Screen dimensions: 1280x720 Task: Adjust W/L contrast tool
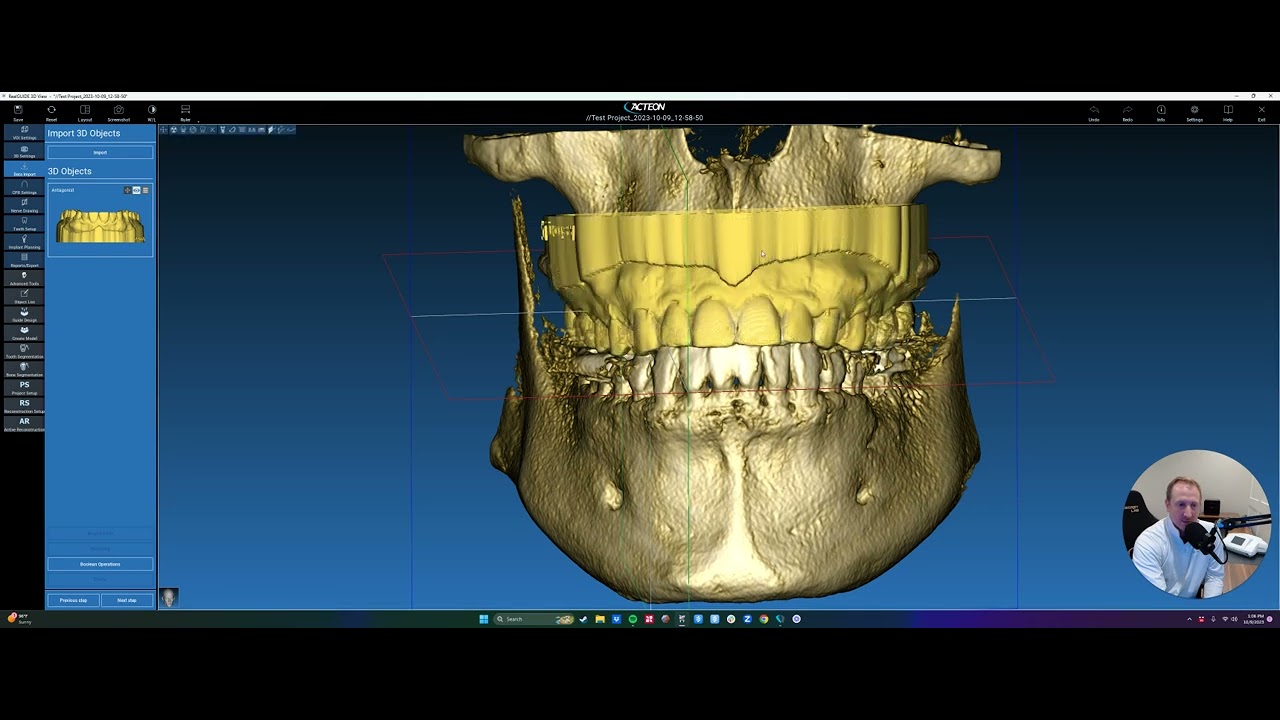point(152,112)
